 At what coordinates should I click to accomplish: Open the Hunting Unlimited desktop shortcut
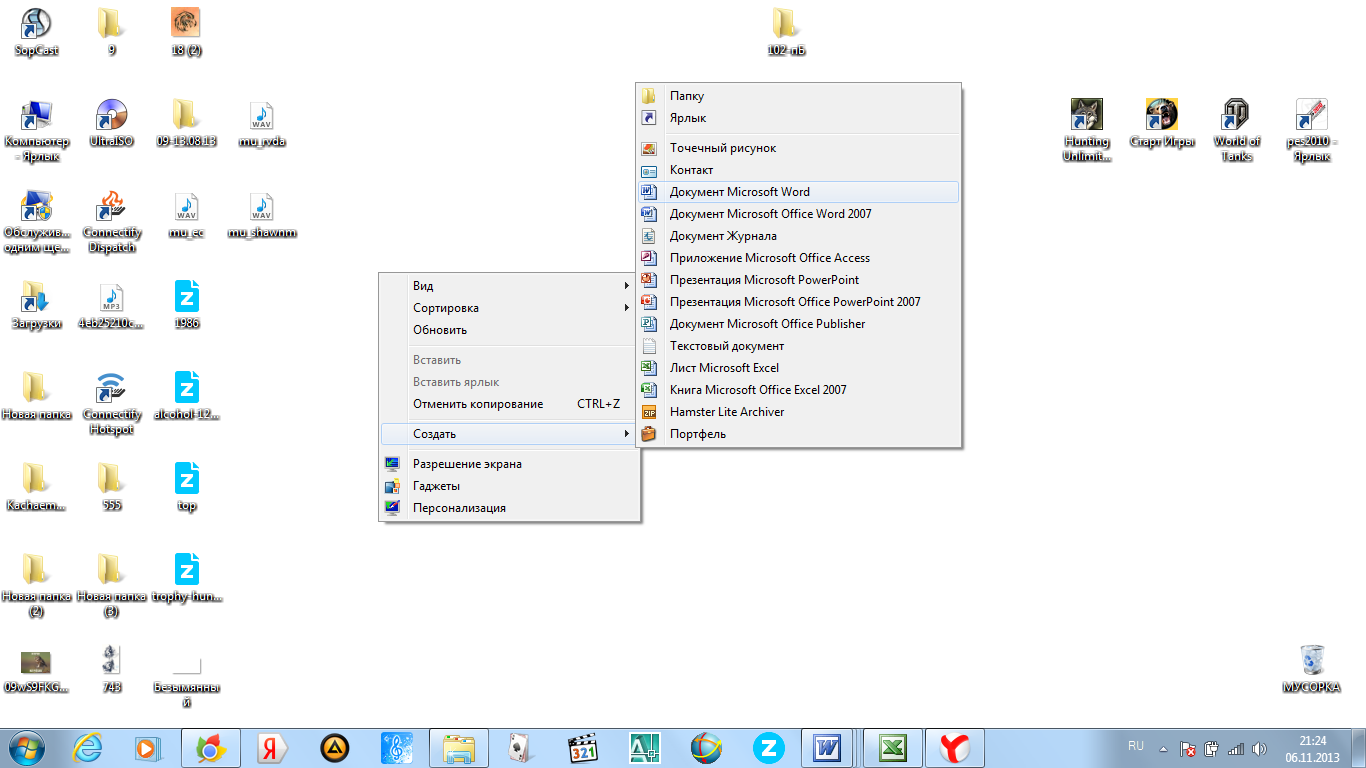click(x=1086, y=116)
